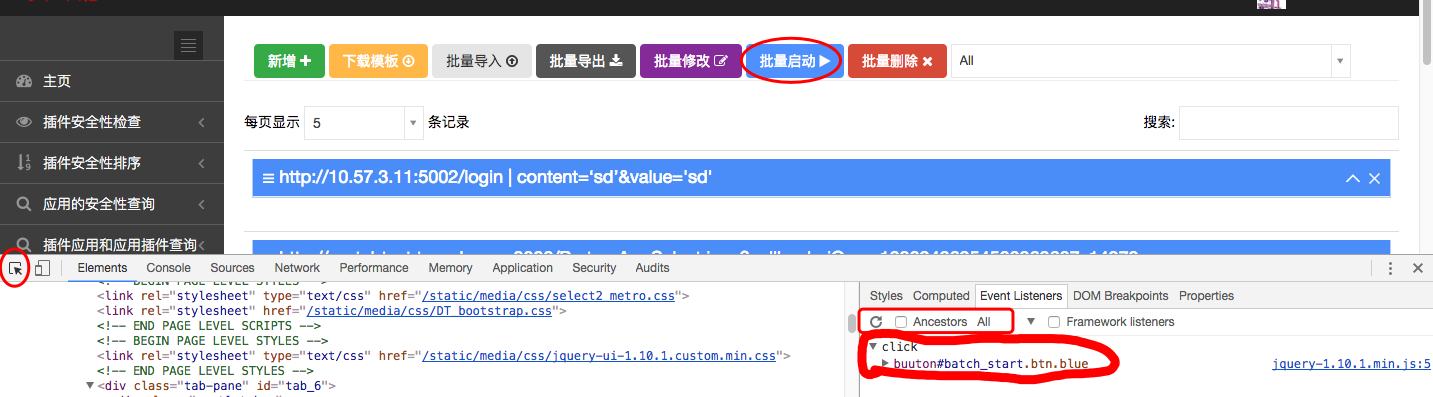Open 插件应用和应用插件查询 sidebar menu
Screen dimensions: 1433x397
click(x=112, y=243)
